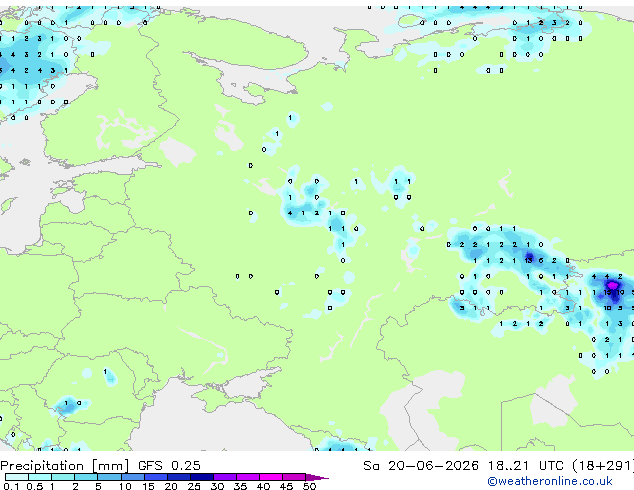The height and width of the screenshot is (490, 634).
Task: Click the '0.1' legend scale label
Action: (x=11, y=486)
